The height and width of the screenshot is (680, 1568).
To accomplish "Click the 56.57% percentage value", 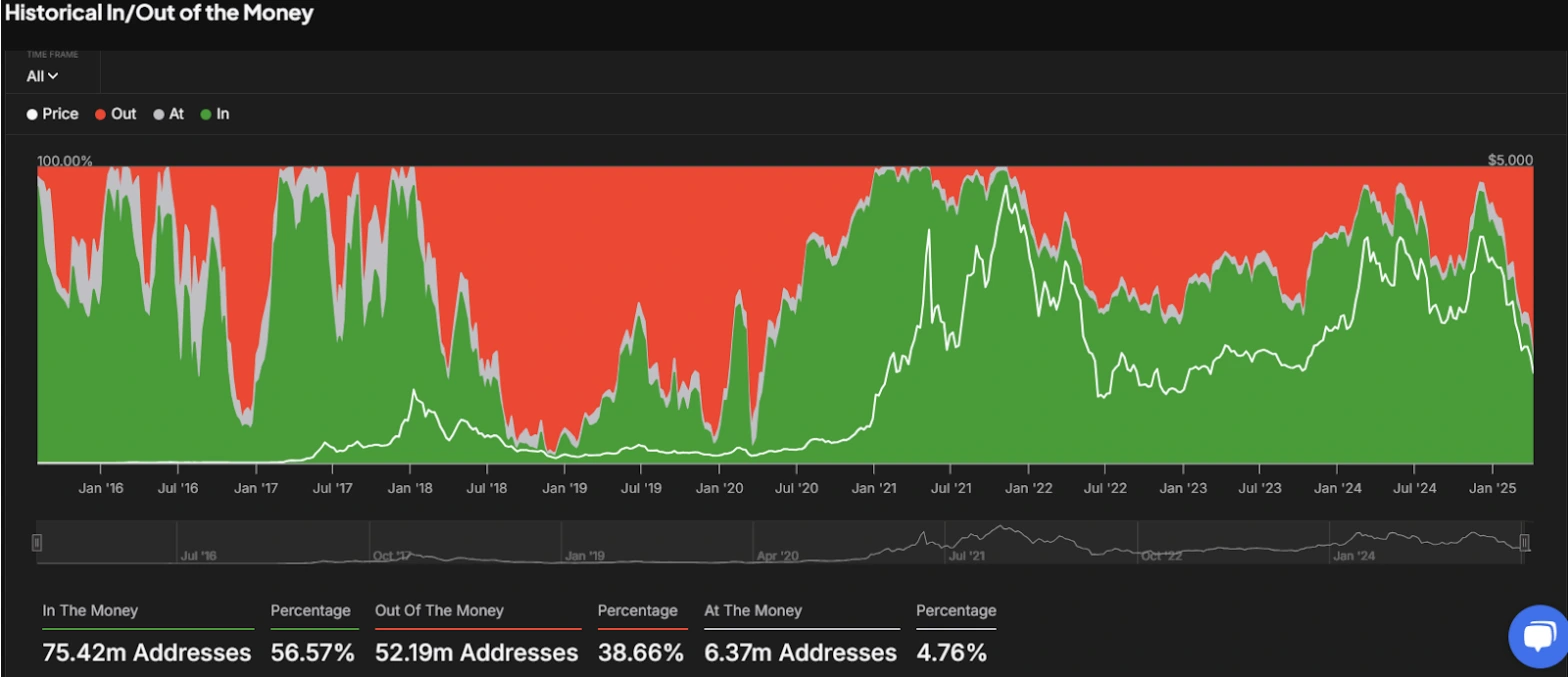I will (312, 653).
